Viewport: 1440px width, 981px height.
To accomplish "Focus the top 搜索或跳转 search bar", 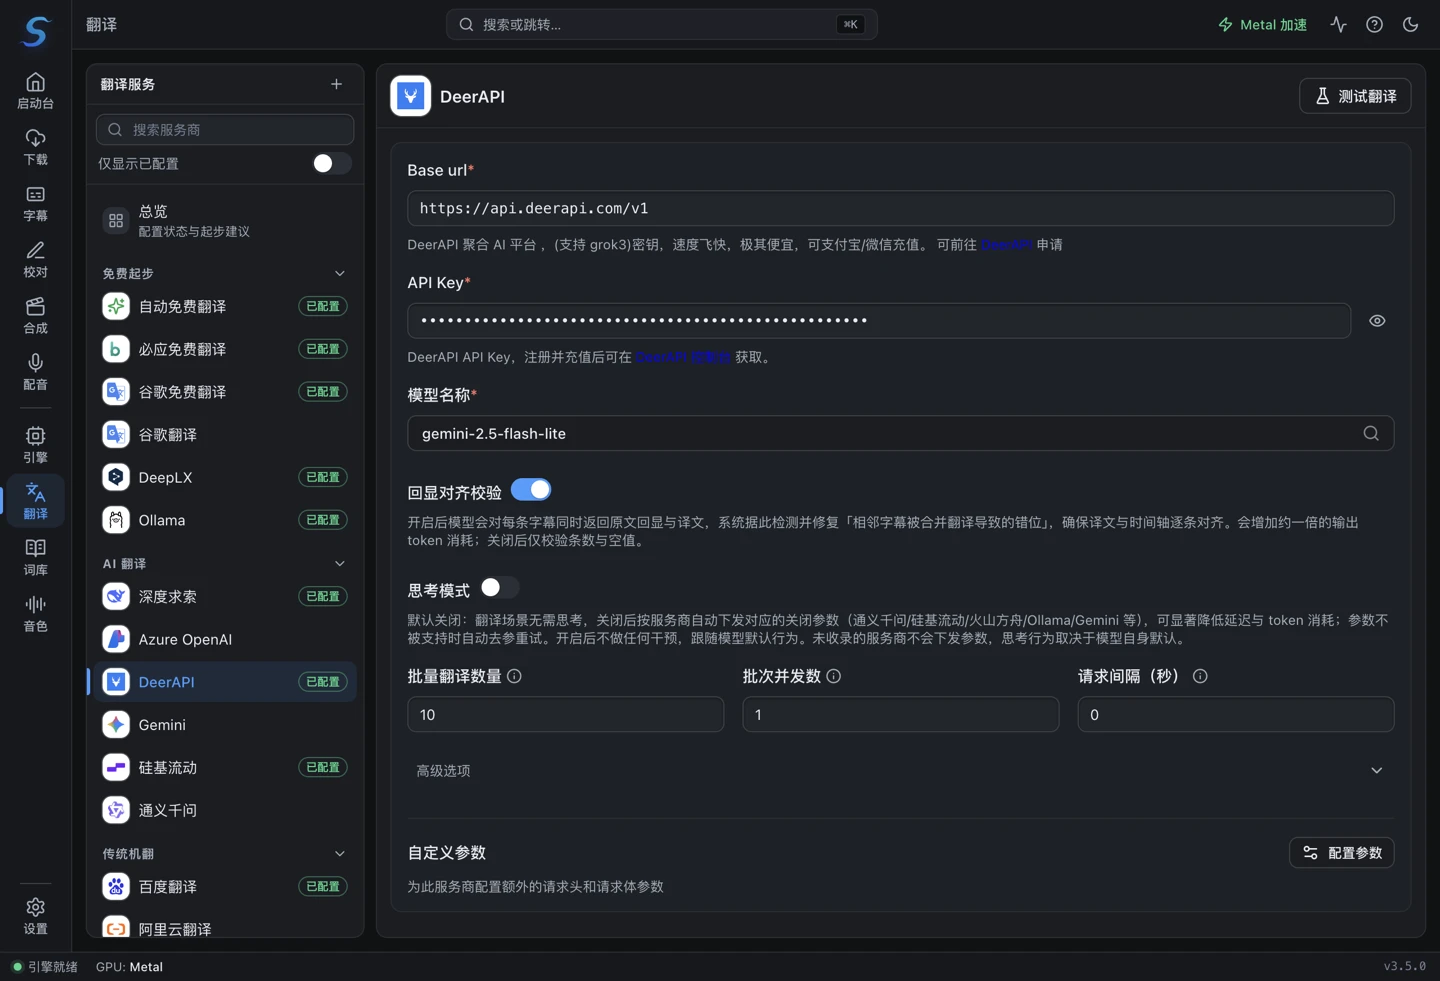I will 661,24.
